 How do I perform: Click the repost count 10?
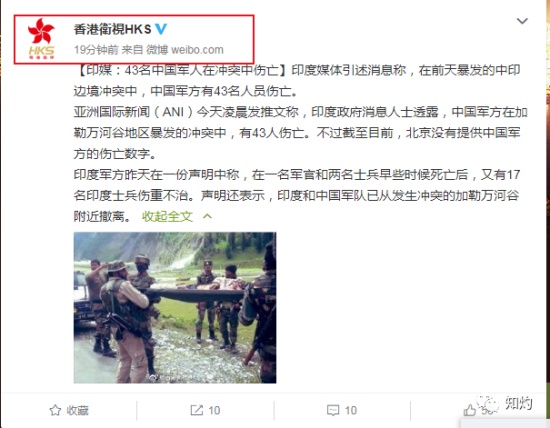point(214,410)
